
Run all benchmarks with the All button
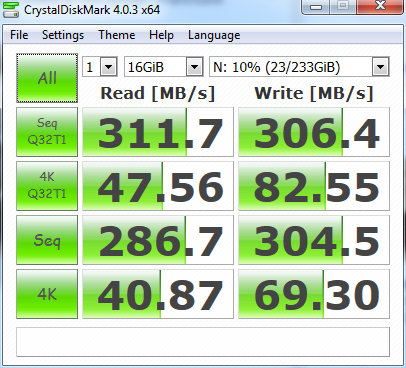(x=47, y=78)
